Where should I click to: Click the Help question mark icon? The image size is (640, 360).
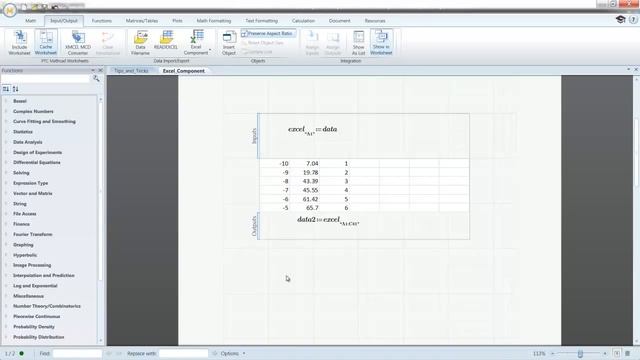pyautogui.click(x=633, y=20)
